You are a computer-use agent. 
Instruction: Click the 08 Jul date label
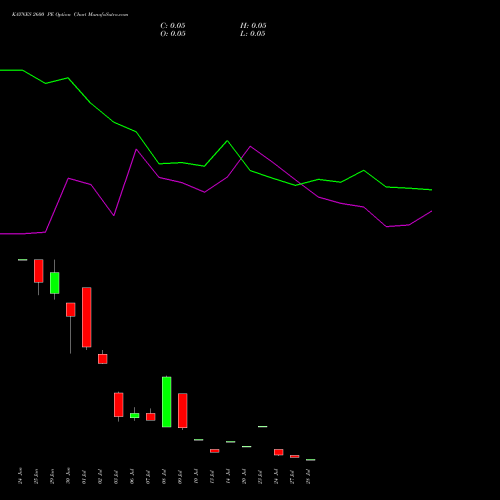click(165, 477)
